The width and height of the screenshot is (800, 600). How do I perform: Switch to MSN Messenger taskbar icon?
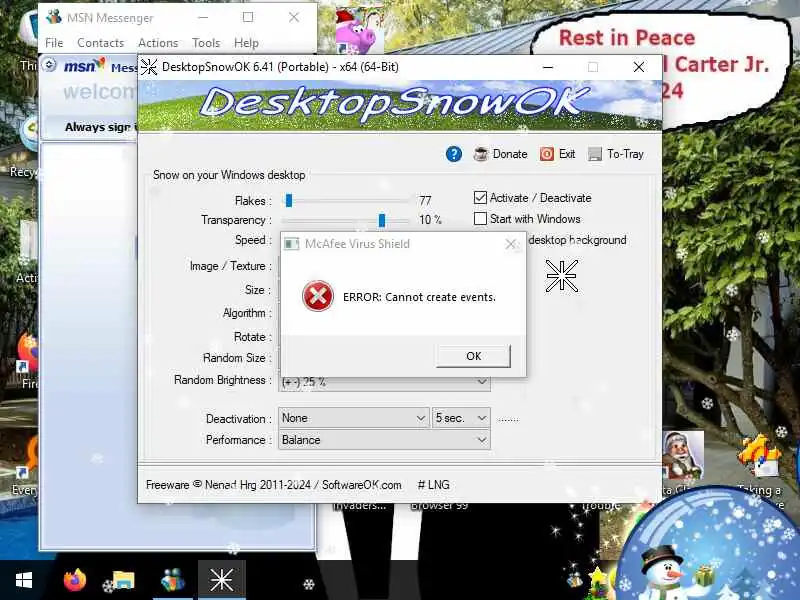click(172, 580)
